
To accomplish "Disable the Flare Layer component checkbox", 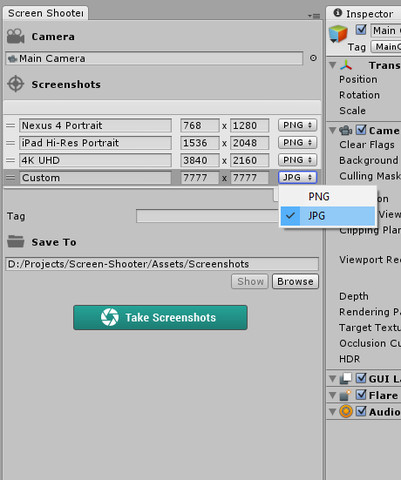I will click(361, 395).
